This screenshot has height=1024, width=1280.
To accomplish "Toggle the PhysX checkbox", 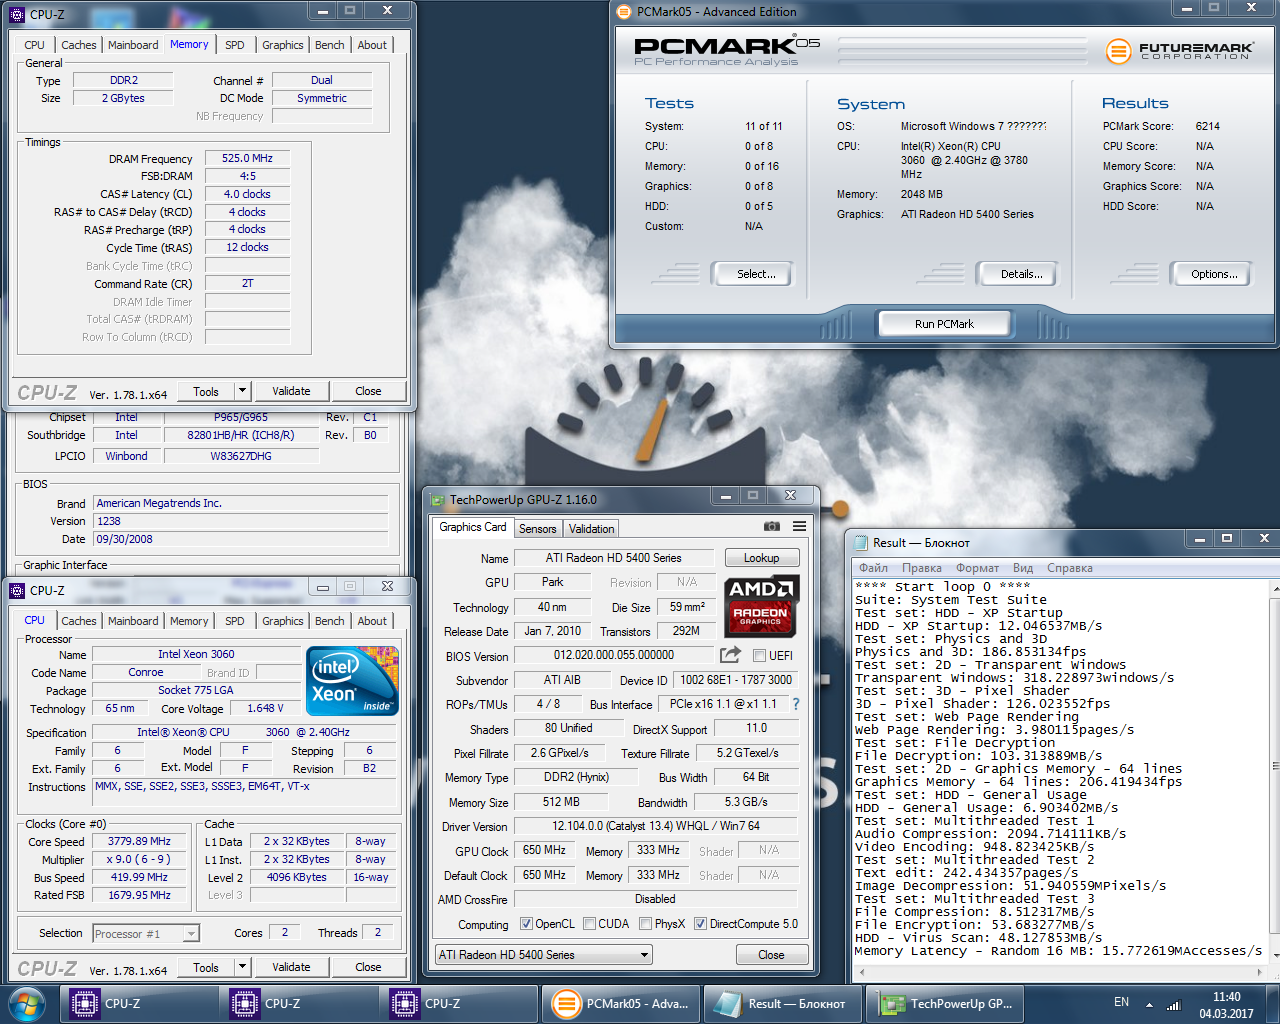I will tap(645, 924).
